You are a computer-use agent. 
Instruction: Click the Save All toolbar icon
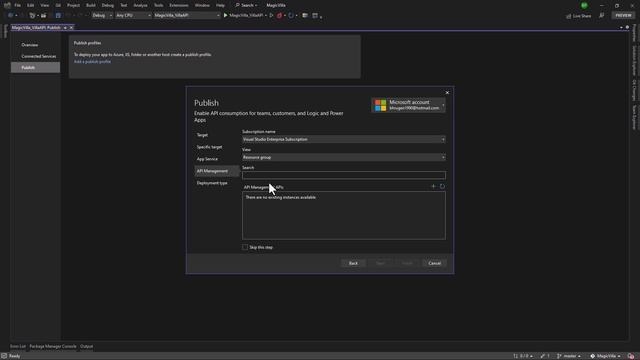pyautogui.click(x=58, y=16)
